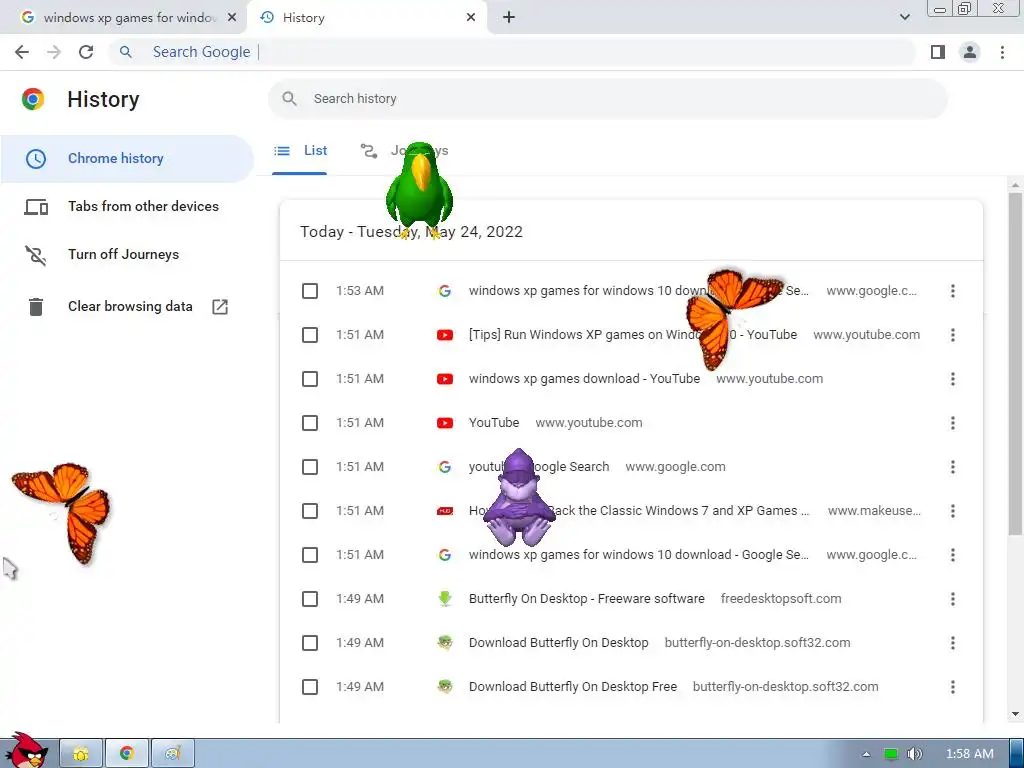
Task: Open Download Butterfly On Desktop Free link
Action: [573, 687]
